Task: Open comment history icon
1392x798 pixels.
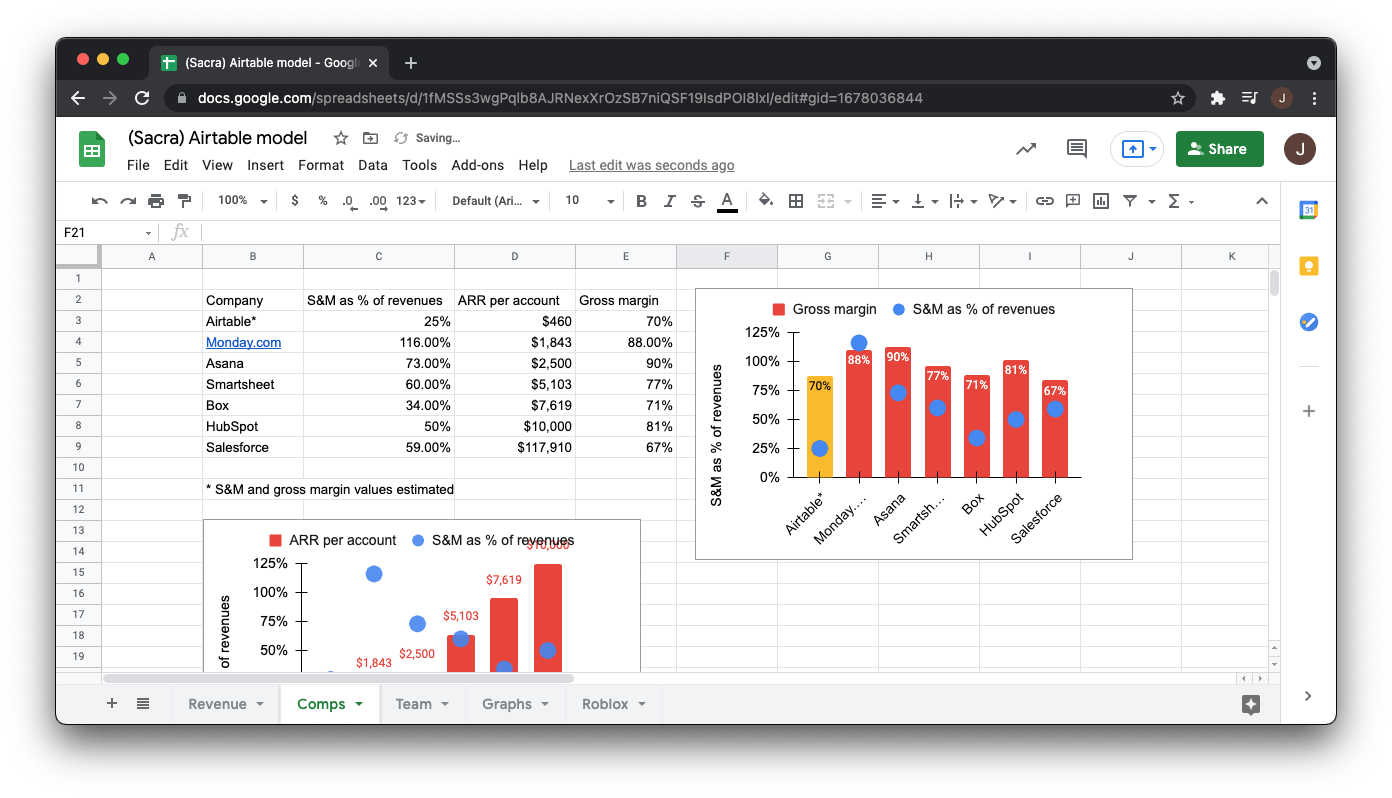Action: (1077, 149)
